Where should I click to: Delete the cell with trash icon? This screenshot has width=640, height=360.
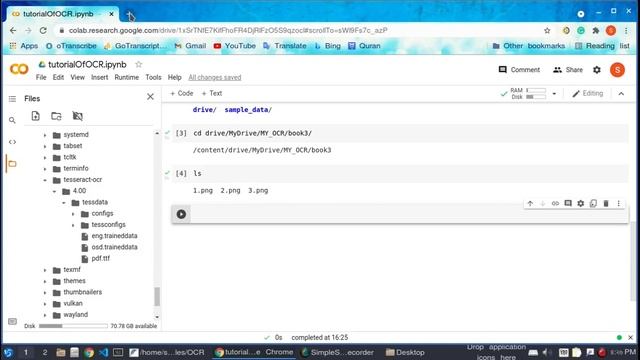point(606,203)
